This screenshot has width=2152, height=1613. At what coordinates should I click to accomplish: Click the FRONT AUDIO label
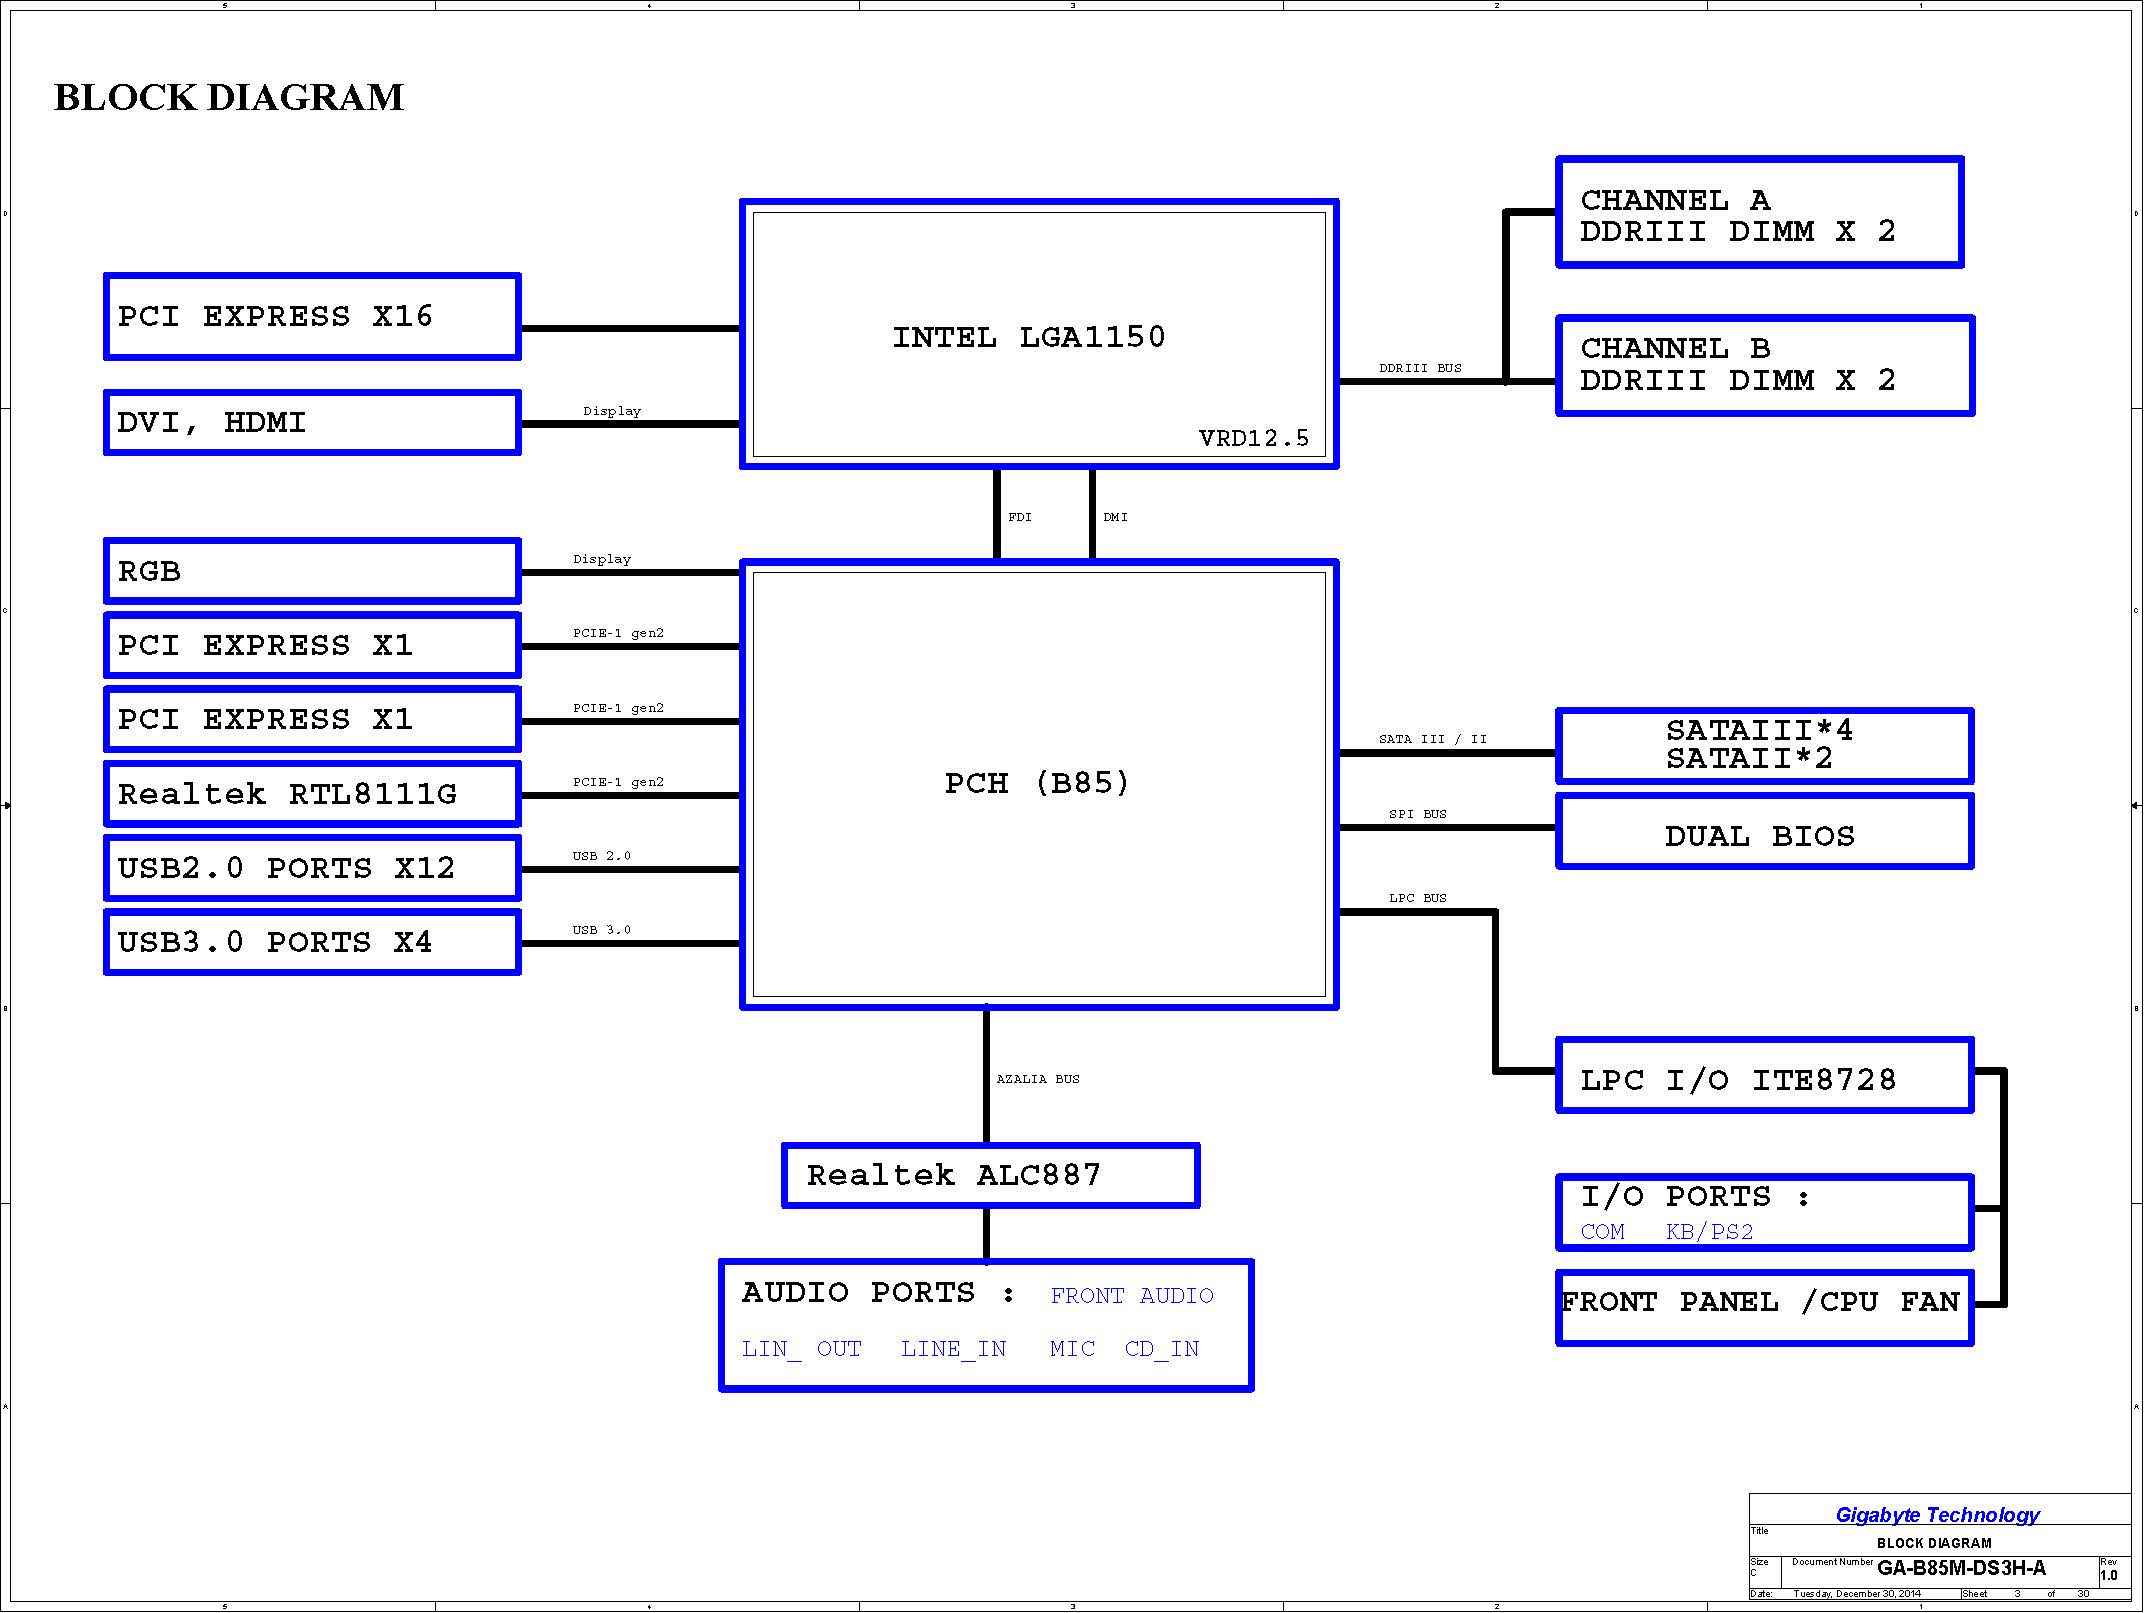(1132, 1296)
